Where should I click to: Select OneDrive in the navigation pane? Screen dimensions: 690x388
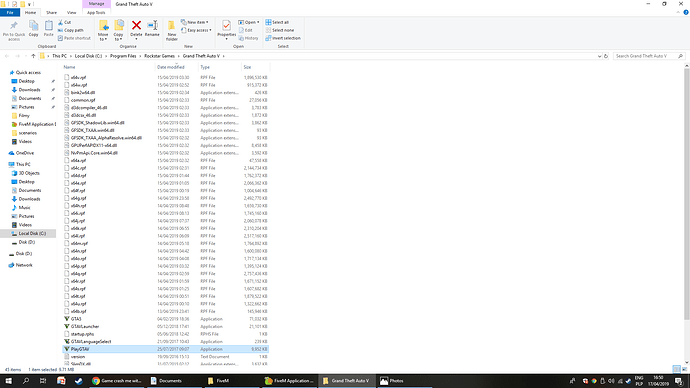(25, 153)
